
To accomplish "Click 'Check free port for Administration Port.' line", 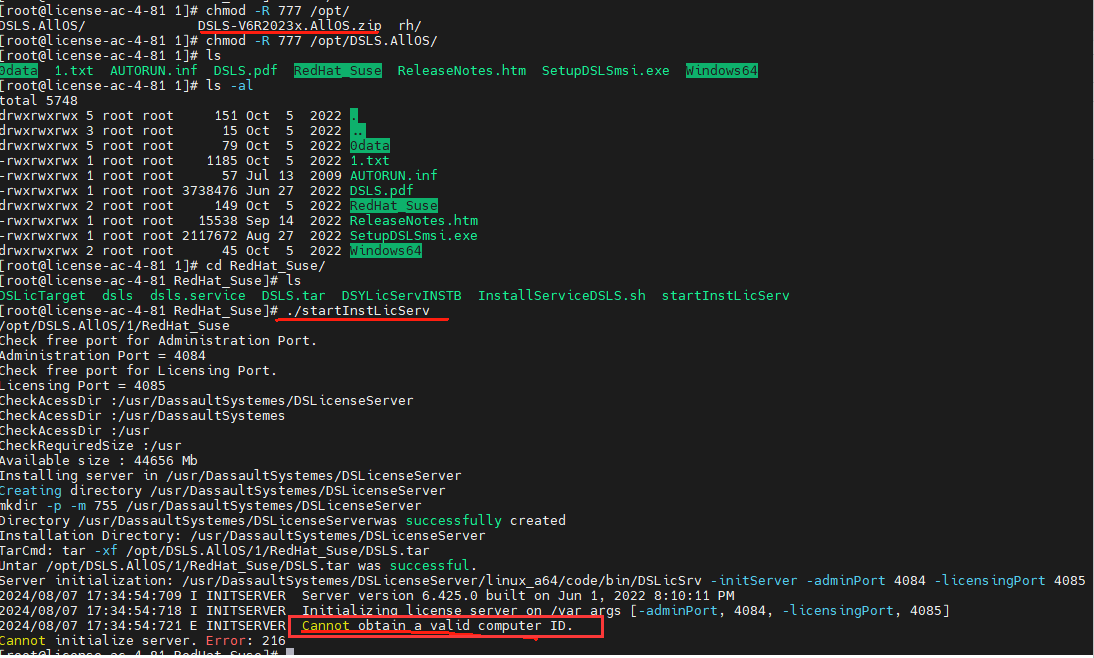I will tap(158, 340).
